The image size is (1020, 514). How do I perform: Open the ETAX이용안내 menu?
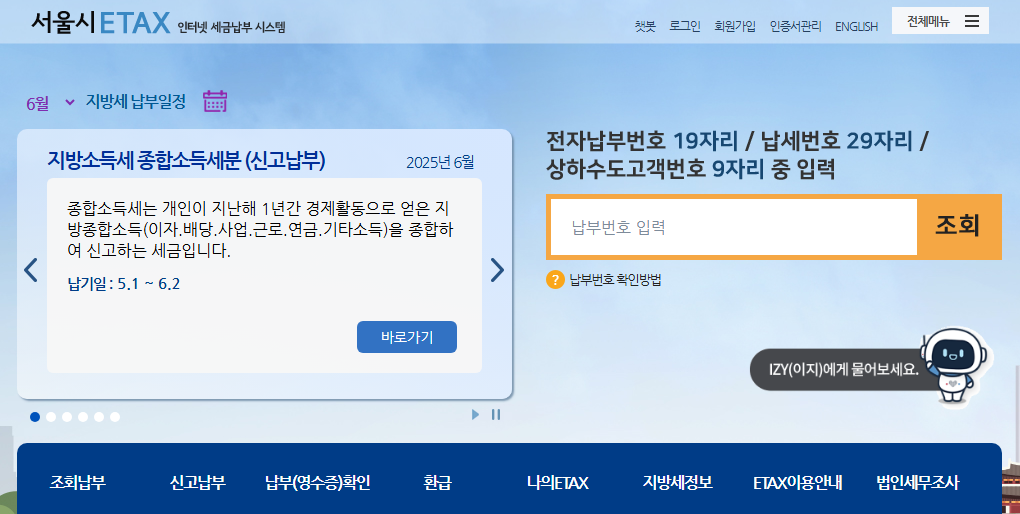[x=798, y=483]
